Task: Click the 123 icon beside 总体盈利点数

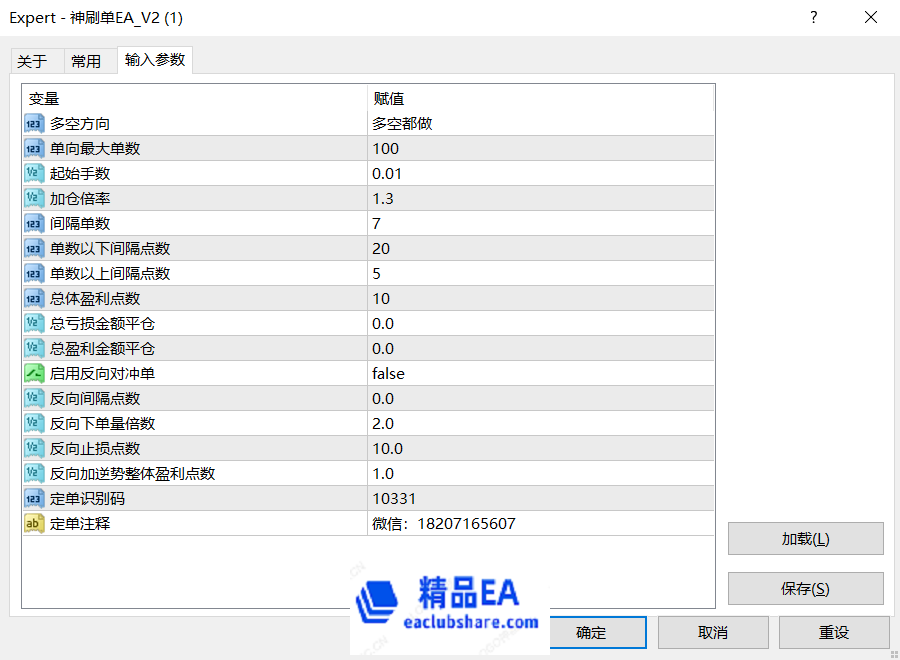Action: [33, 298]
